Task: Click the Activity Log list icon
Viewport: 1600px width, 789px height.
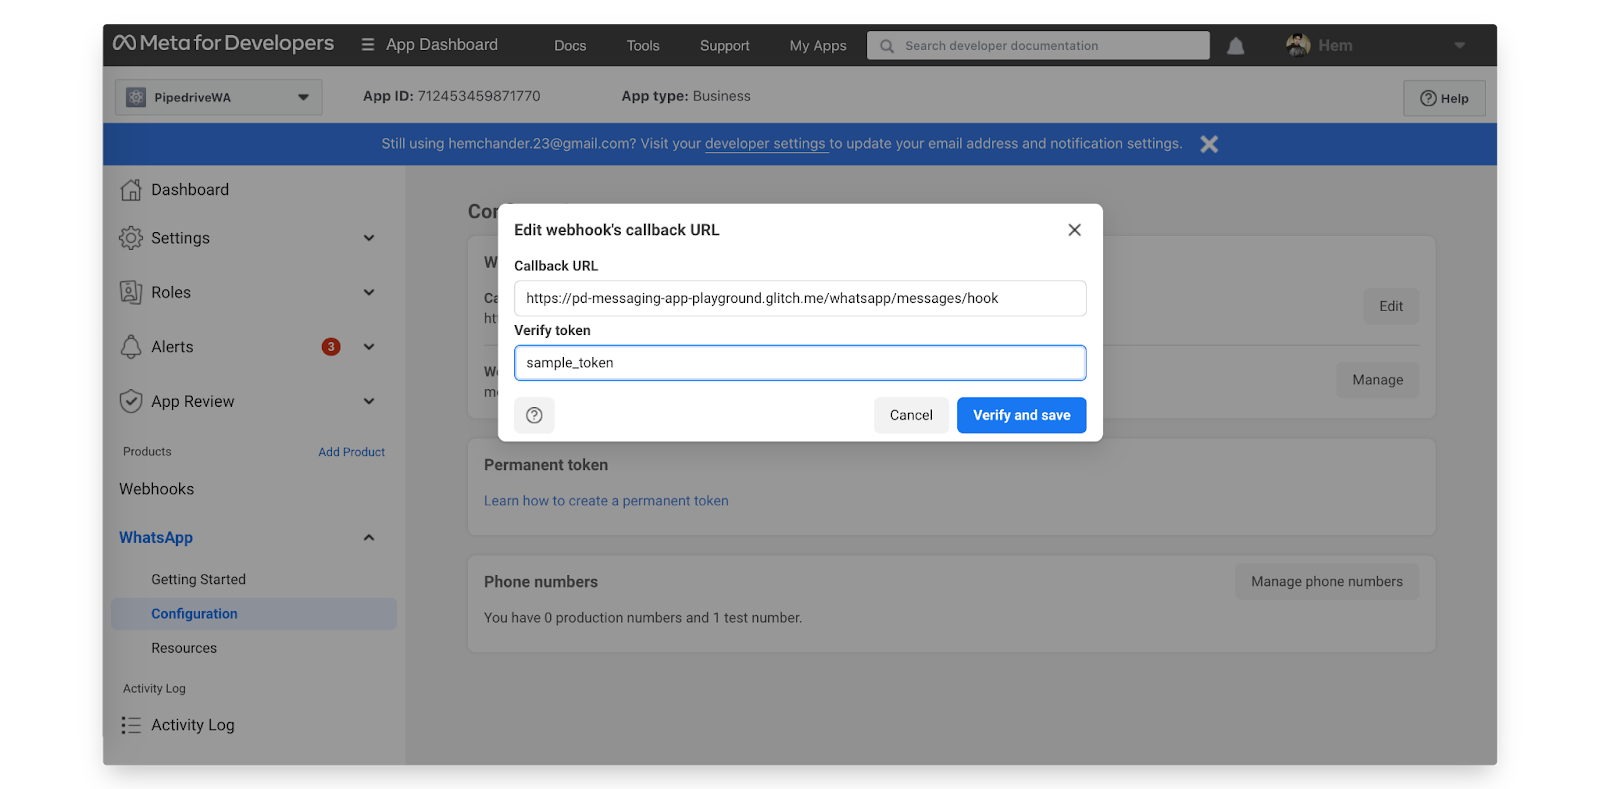Action: click(131, 725)
